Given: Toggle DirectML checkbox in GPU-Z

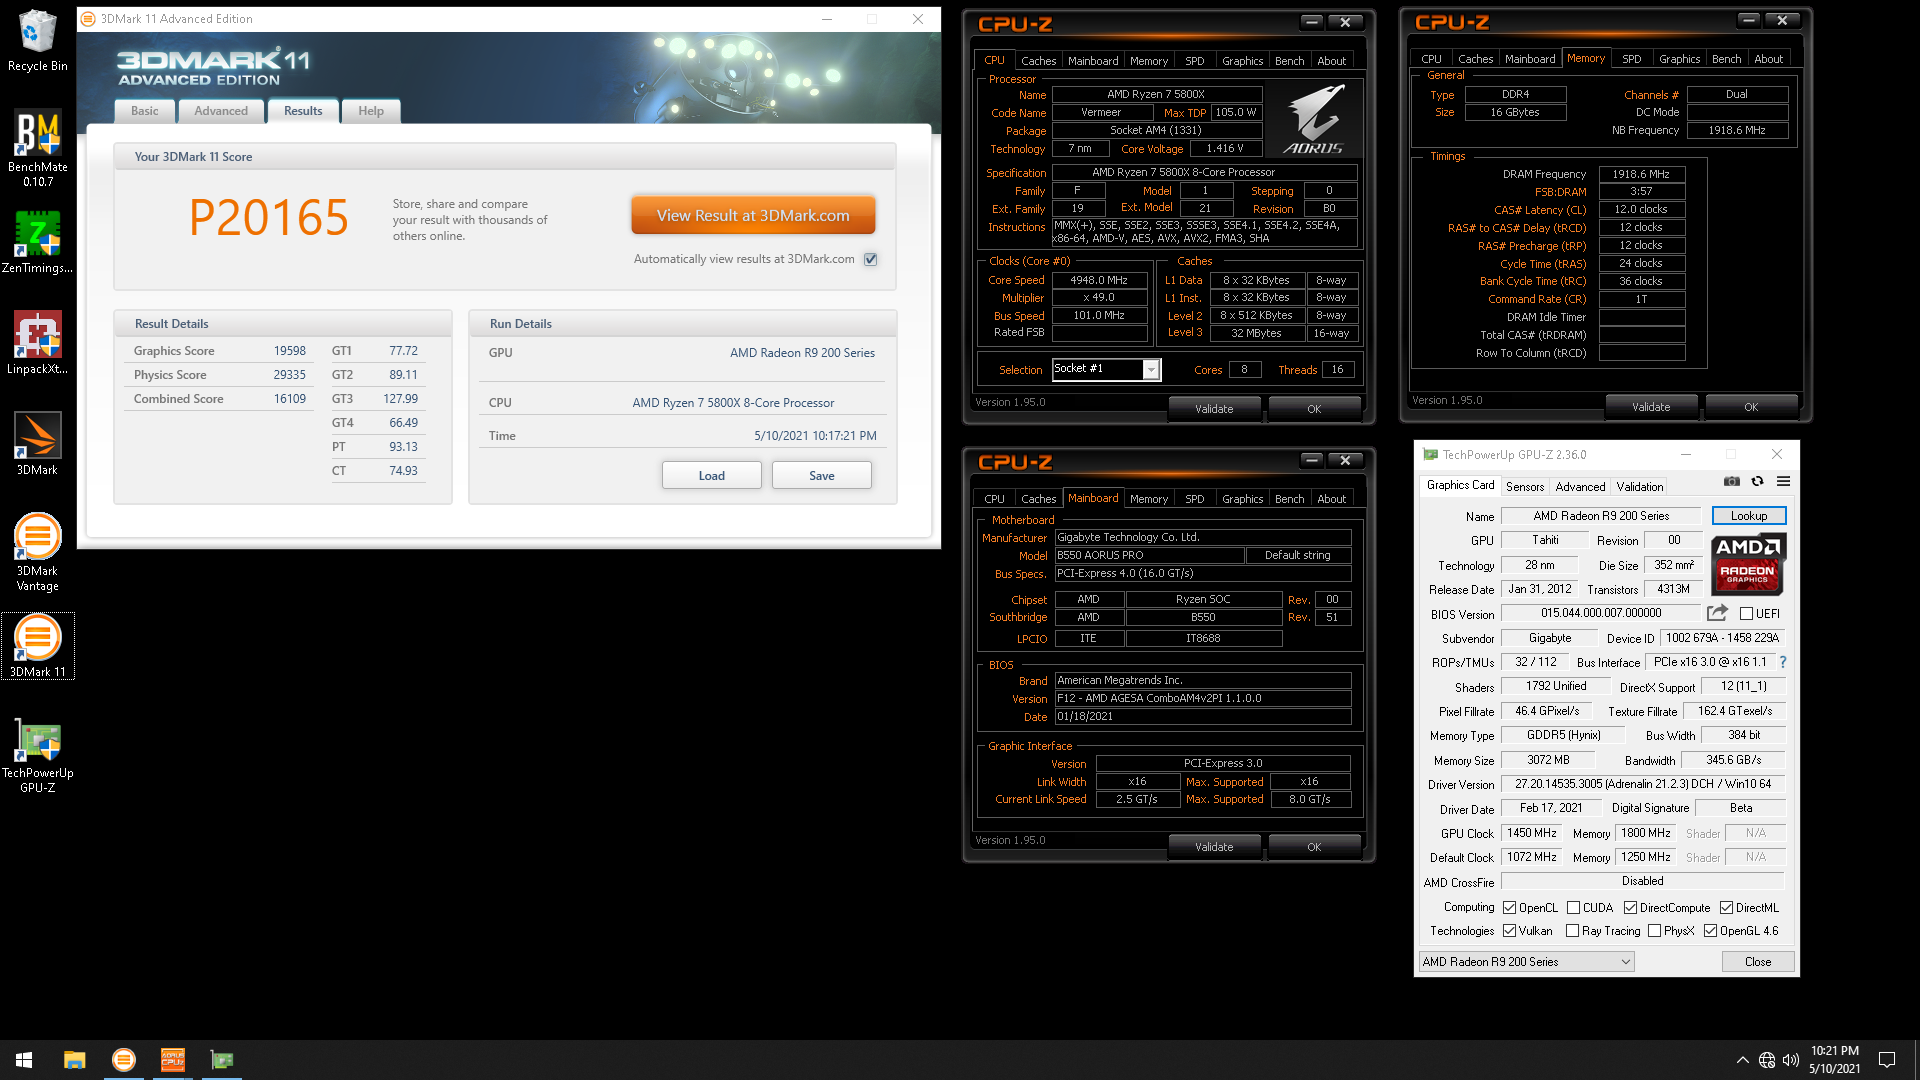Looking at the screenshot, I should (1727, 908).
